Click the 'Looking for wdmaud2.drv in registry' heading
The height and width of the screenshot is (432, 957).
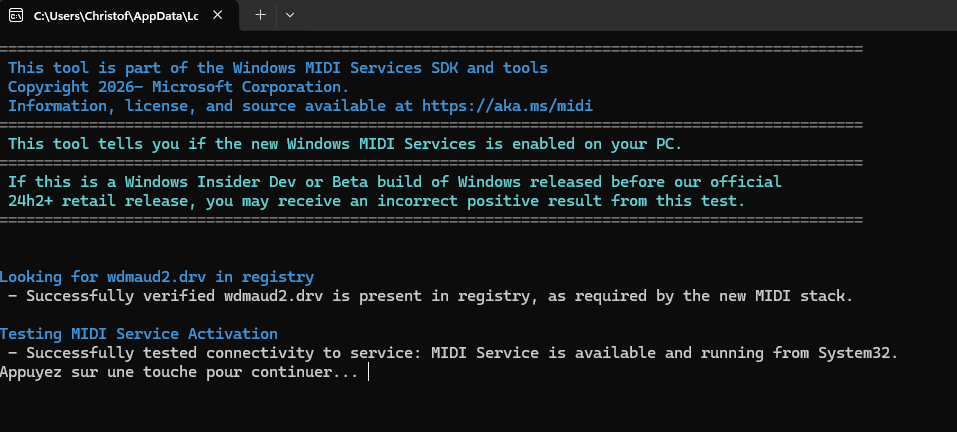click(x=157, y=276)
